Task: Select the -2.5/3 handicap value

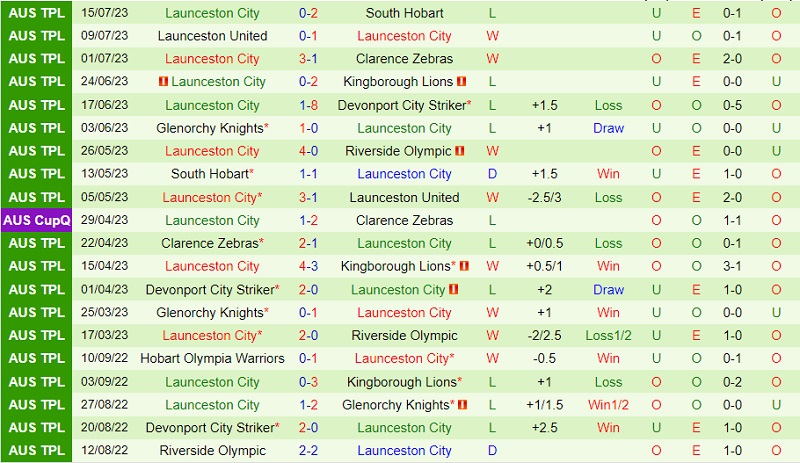Action: click(544, 197)
